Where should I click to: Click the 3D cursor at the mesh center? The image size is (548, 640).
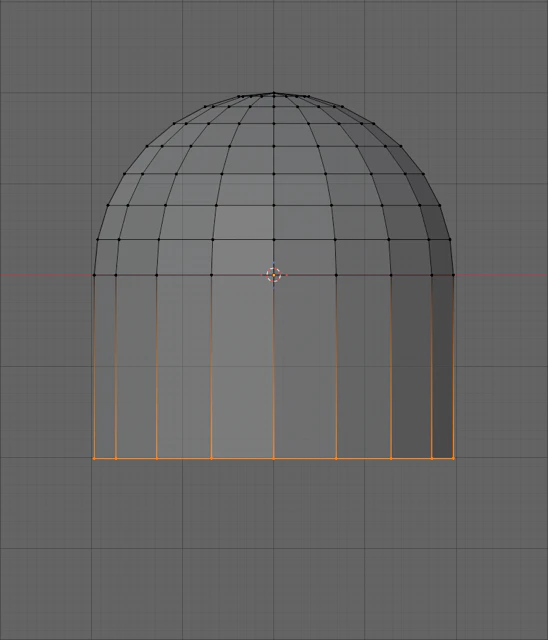[274, 275]
